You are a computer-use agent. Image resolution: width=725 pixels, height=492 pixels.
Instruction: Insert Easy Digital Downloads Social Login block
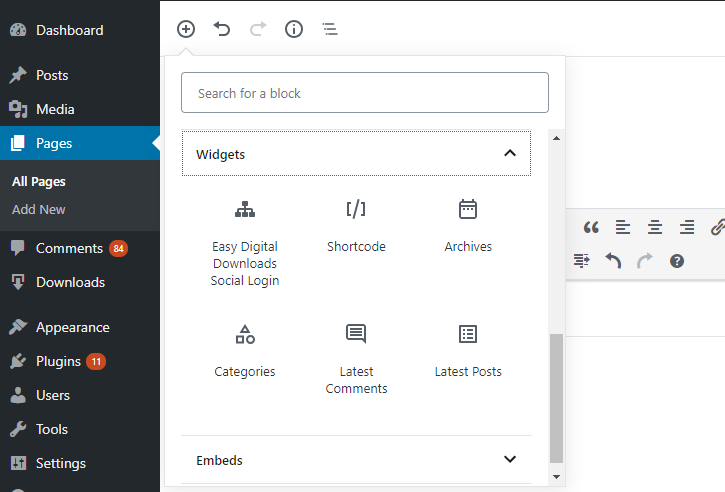pos(245,243)
